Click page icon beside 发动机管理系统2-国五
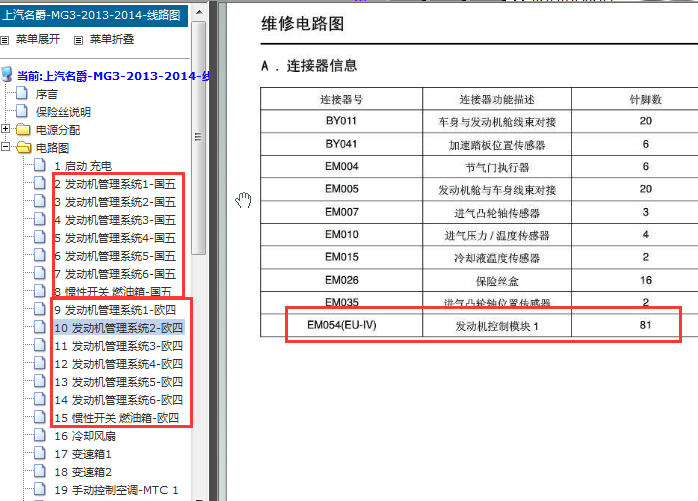The width and height of the screenshot is (698, 501). pos(40,201)
